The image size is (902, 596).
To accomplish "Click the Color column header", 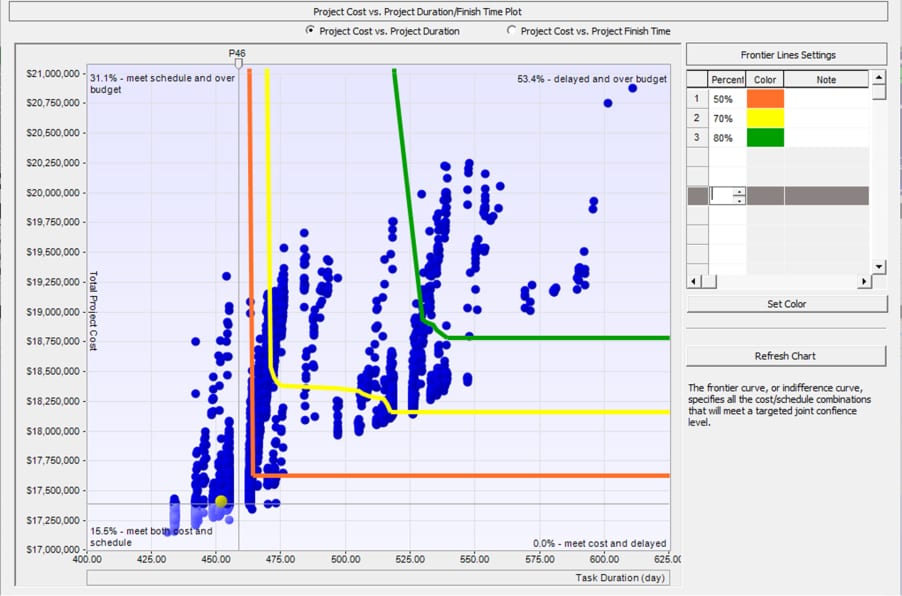I will (765, 79).
